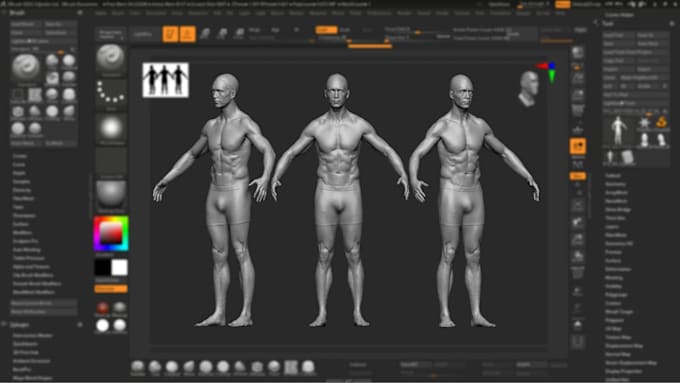
Task: Click the Load Tool button in the Tool panel
Action: coord(618,35)
